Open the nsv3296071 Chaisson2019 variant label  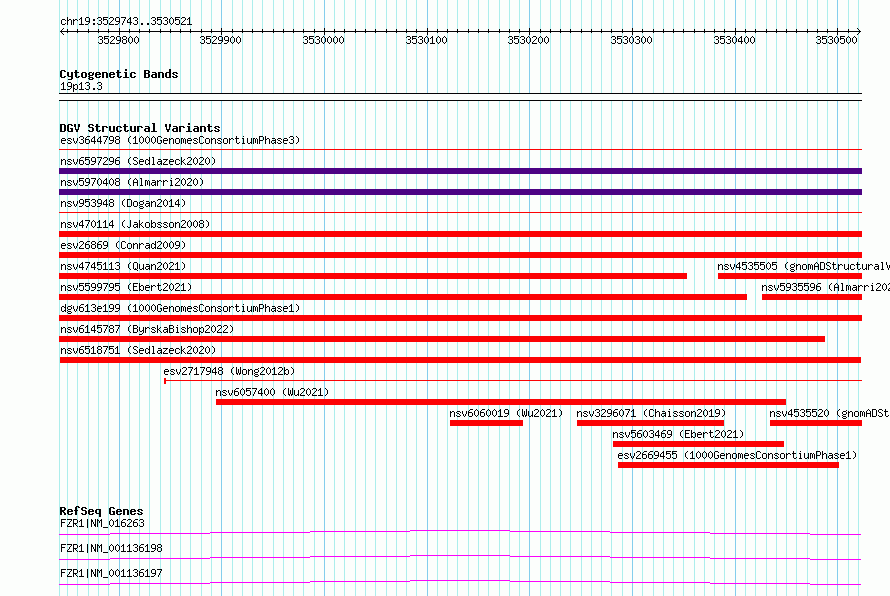[651, 413]
